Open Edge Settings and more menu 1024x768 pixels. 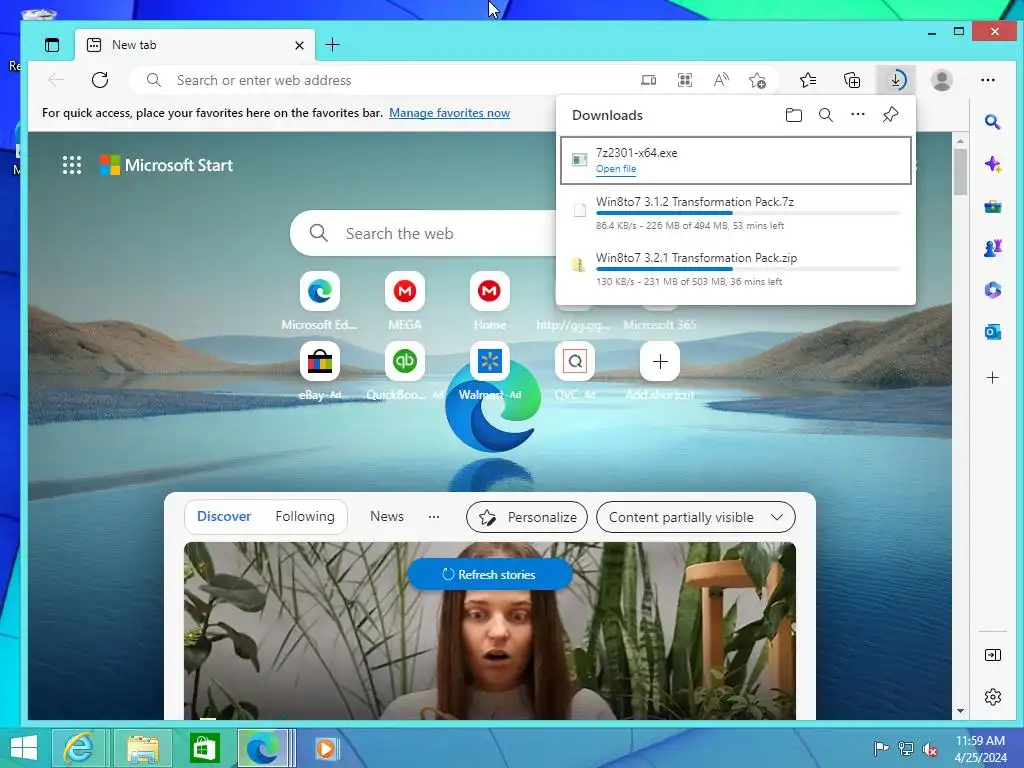click(x=988, y=80)
